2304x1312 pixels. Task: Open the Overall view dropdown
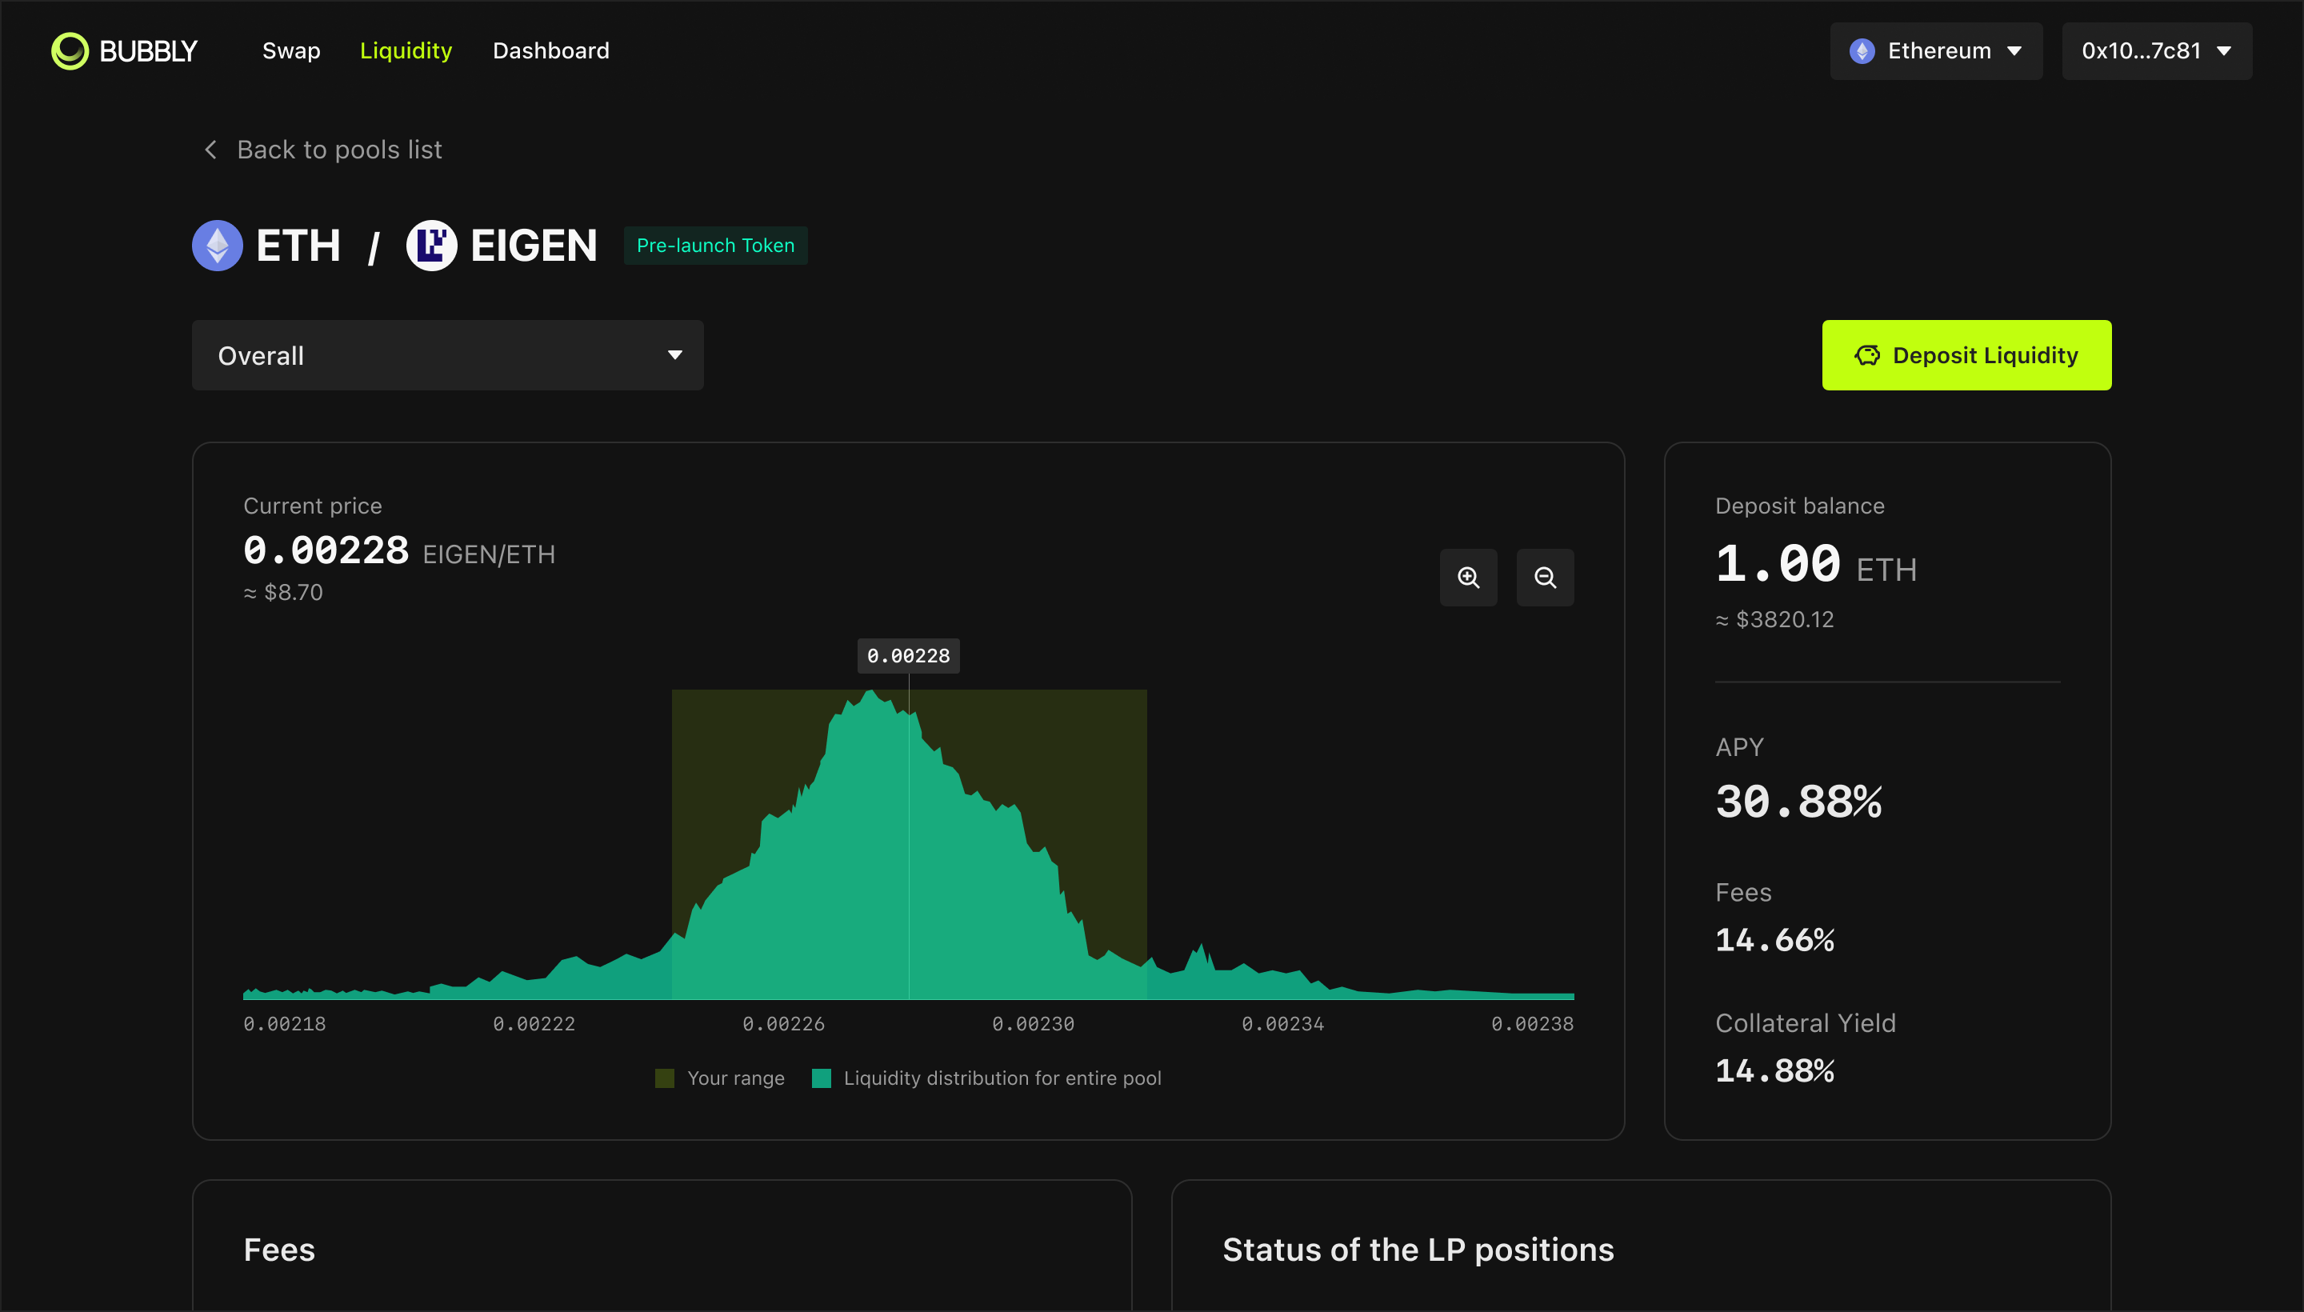447,355
